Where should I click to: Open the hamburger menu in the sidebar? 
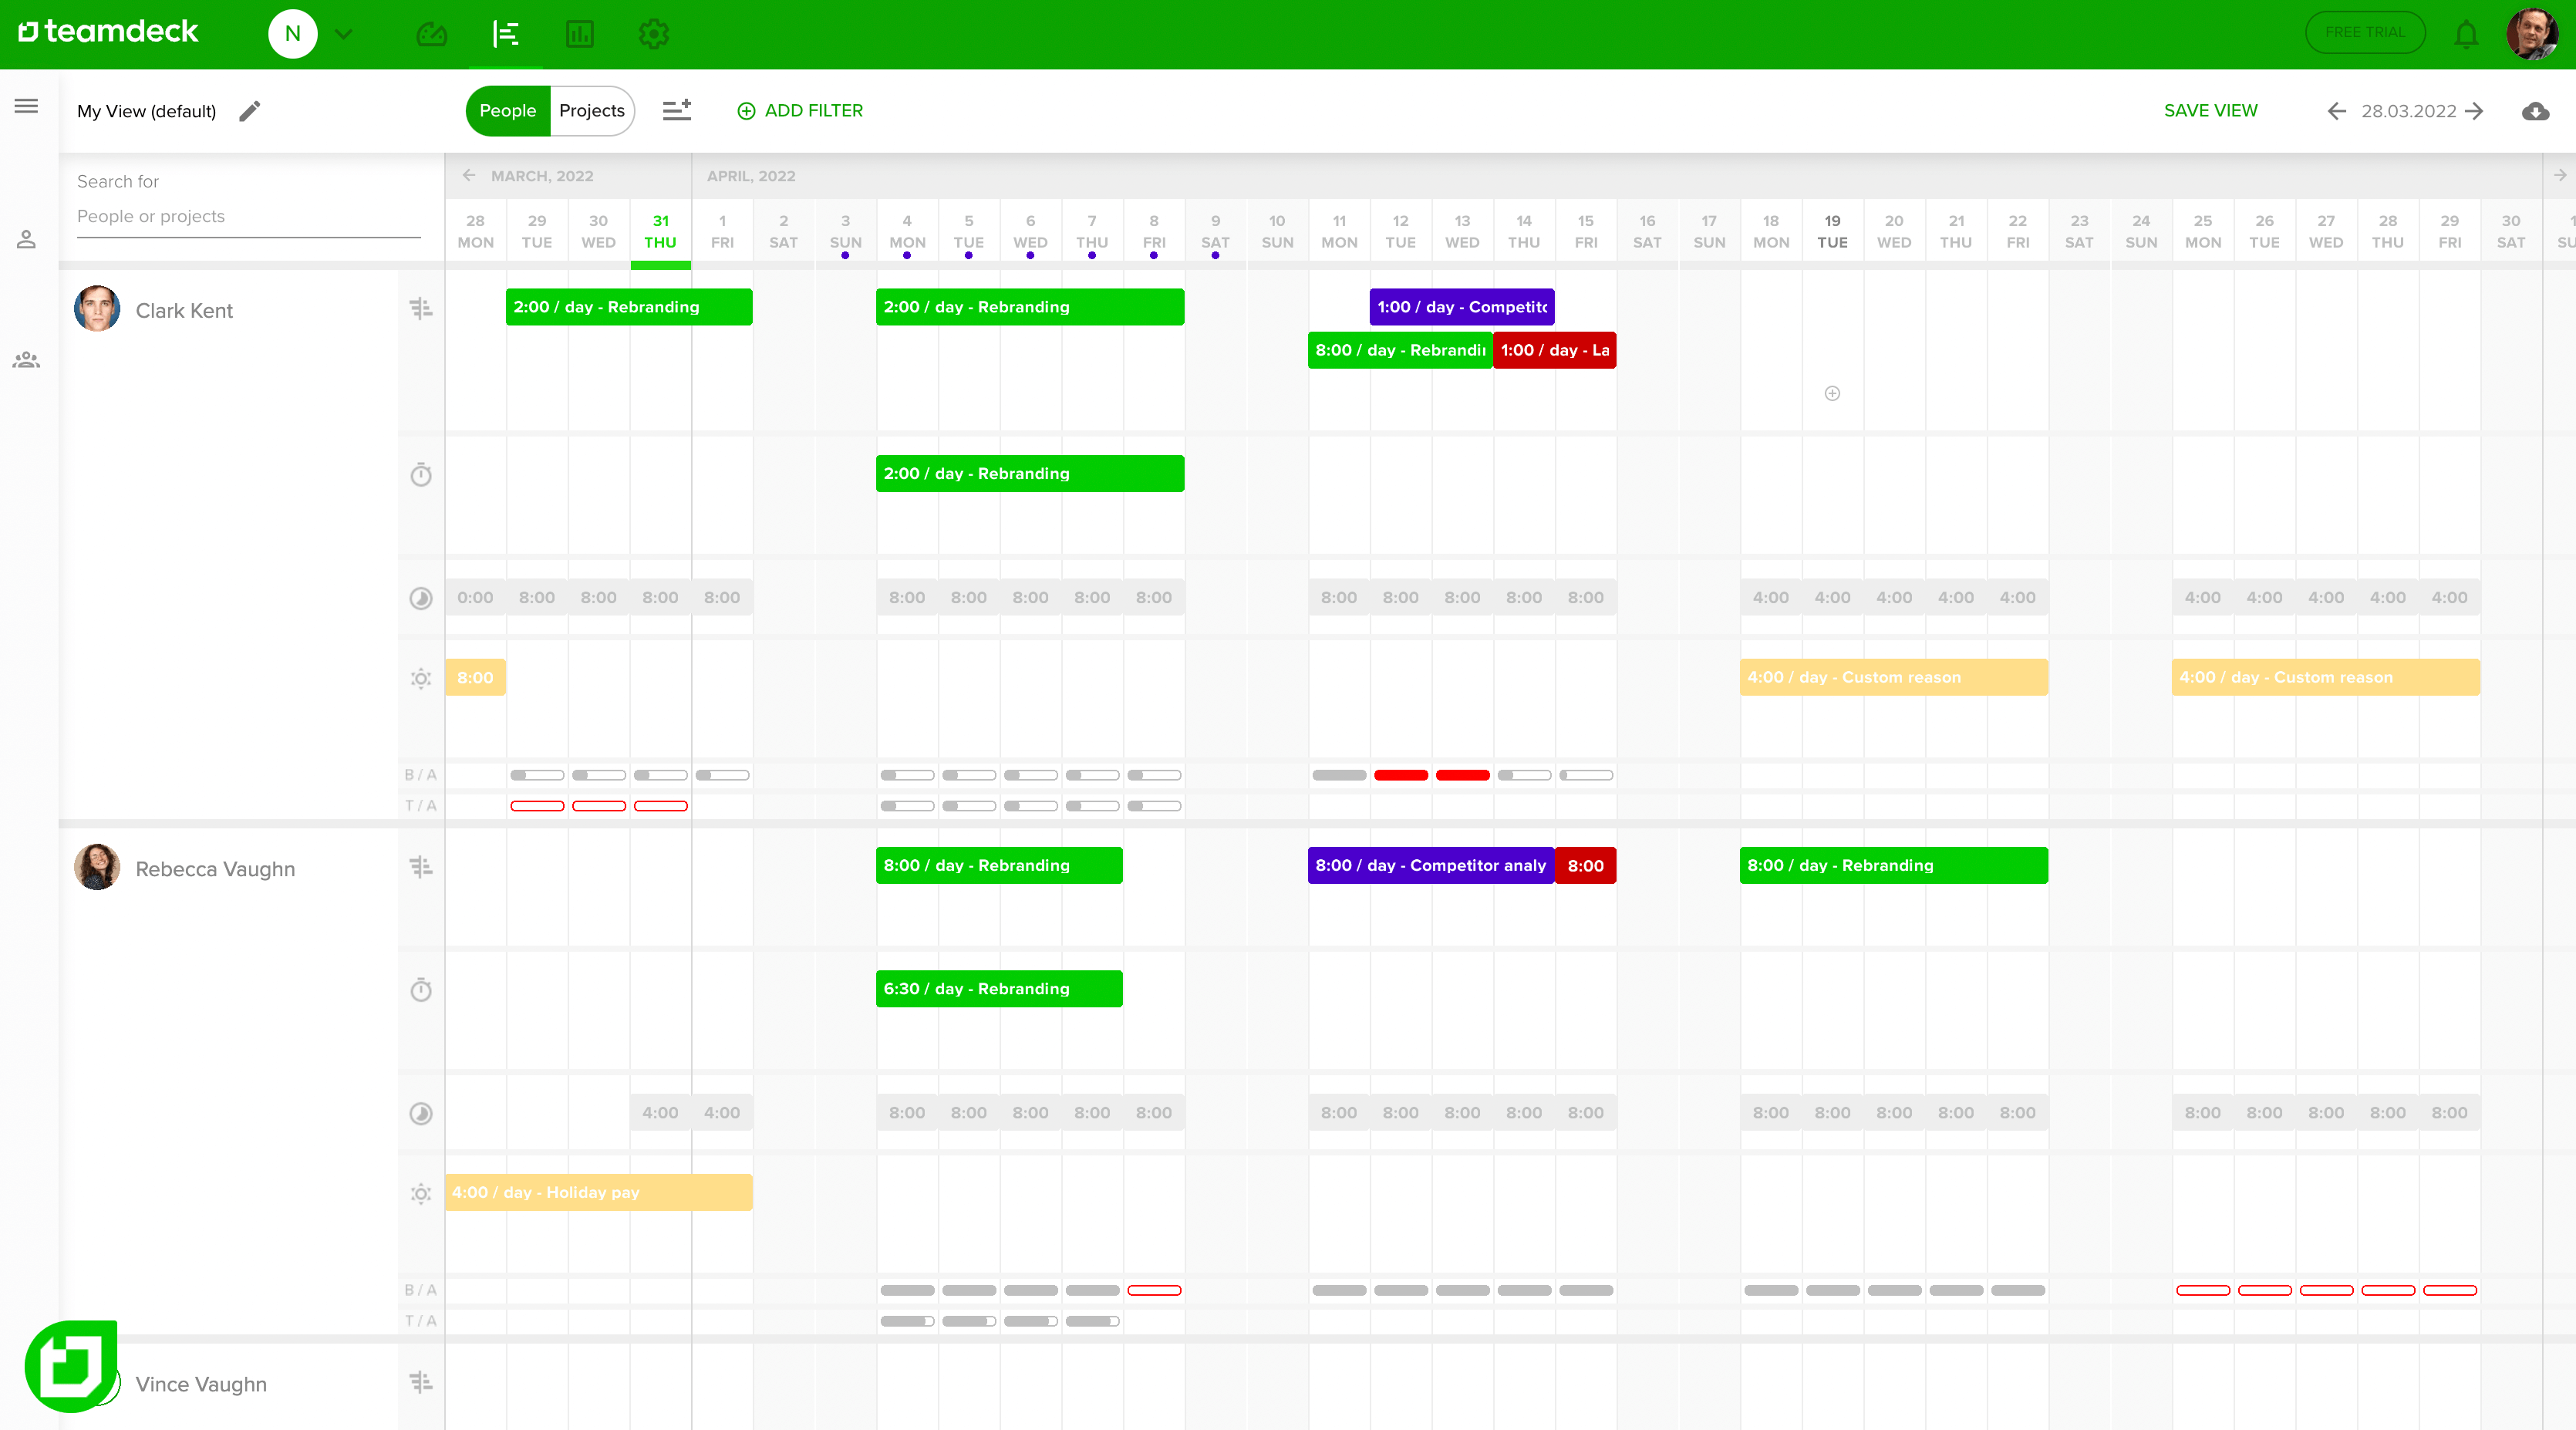[x=26, y=105]
